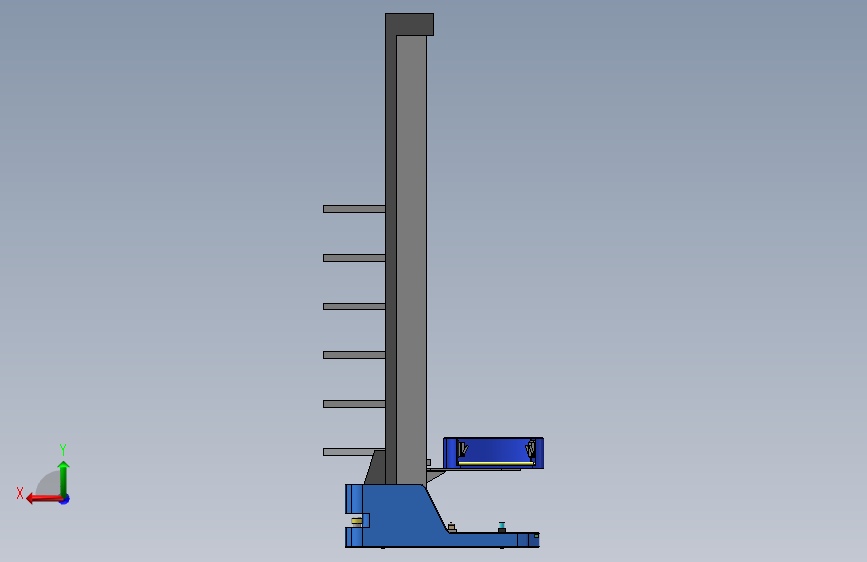Select the topmost grey shelf arm

point(354,209)
